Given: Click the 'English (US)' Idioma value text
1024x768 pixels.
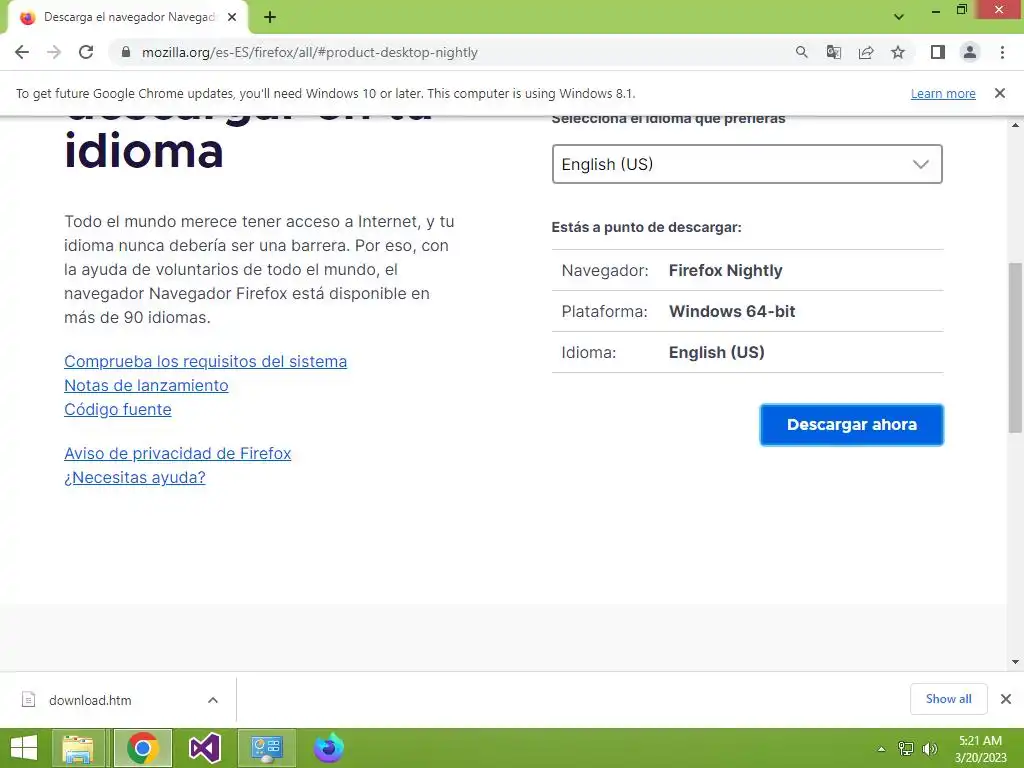Looking at the screenshot, I should pos(716,353).
